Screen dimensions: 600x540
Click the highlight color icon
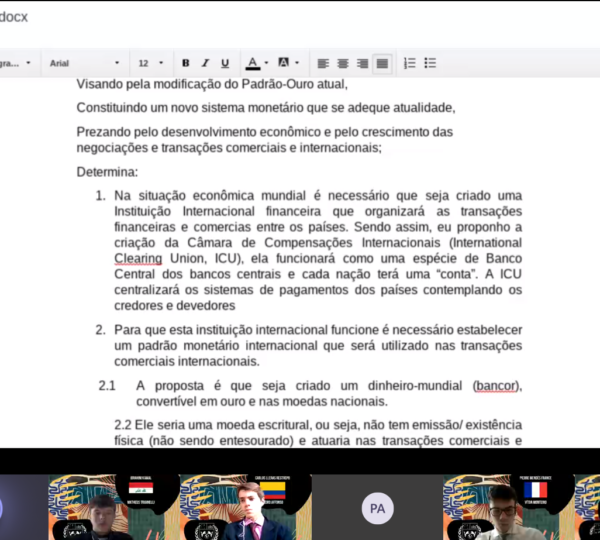tap(283, 63)
